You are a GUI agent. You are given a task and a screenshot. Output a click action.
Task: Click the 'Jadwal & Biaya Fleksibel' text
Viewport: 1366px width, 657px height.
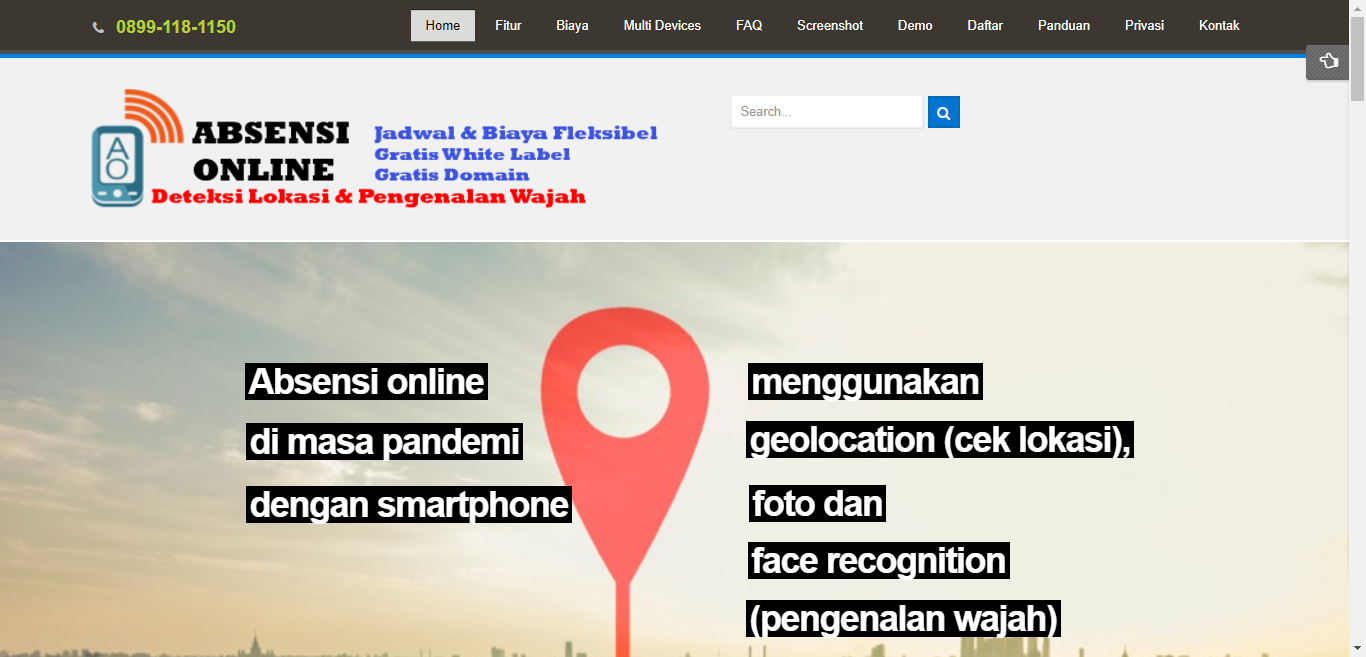[515, 133]
